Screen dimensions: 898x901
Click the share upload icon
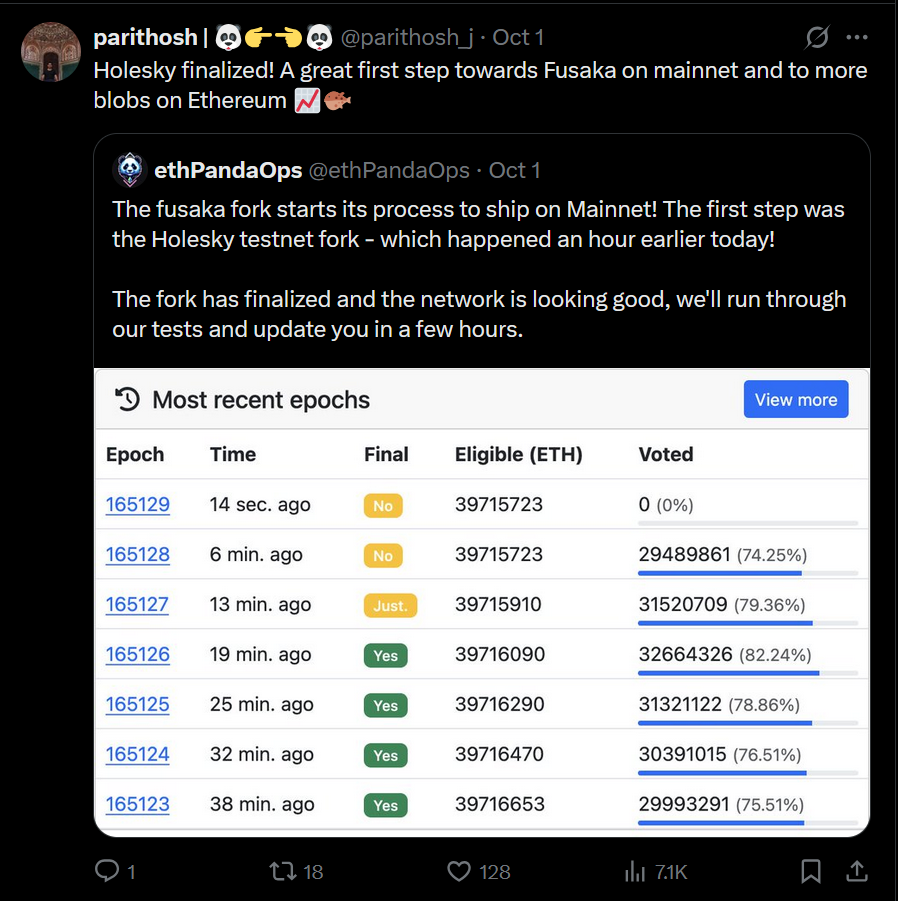[857, 872]
